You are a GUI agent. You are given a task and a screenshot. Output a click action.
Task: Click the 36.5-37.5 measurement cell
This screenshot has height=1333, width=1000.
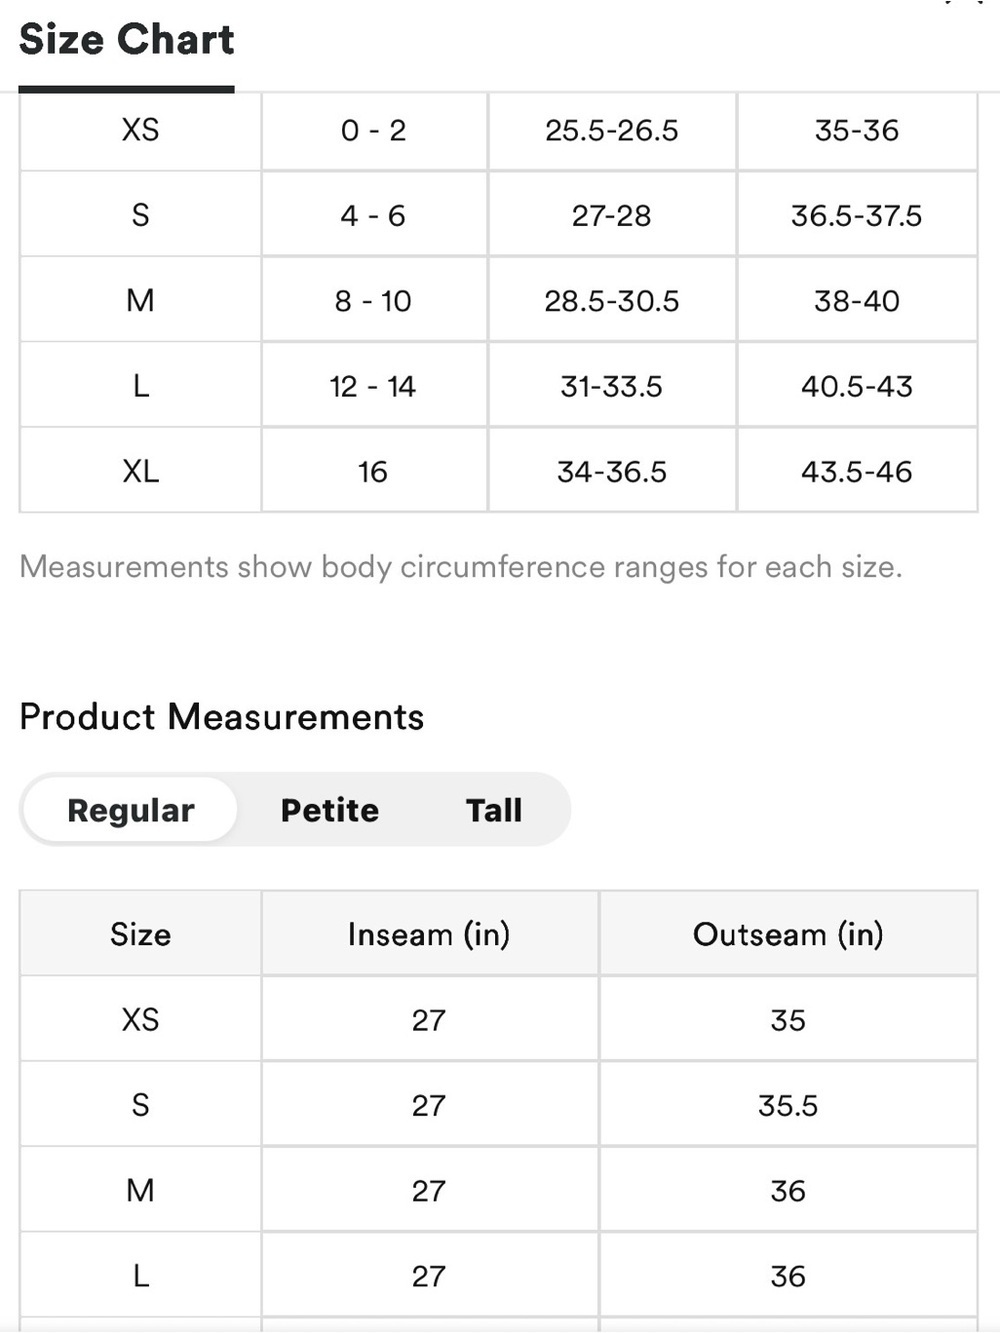click(857, 215)
